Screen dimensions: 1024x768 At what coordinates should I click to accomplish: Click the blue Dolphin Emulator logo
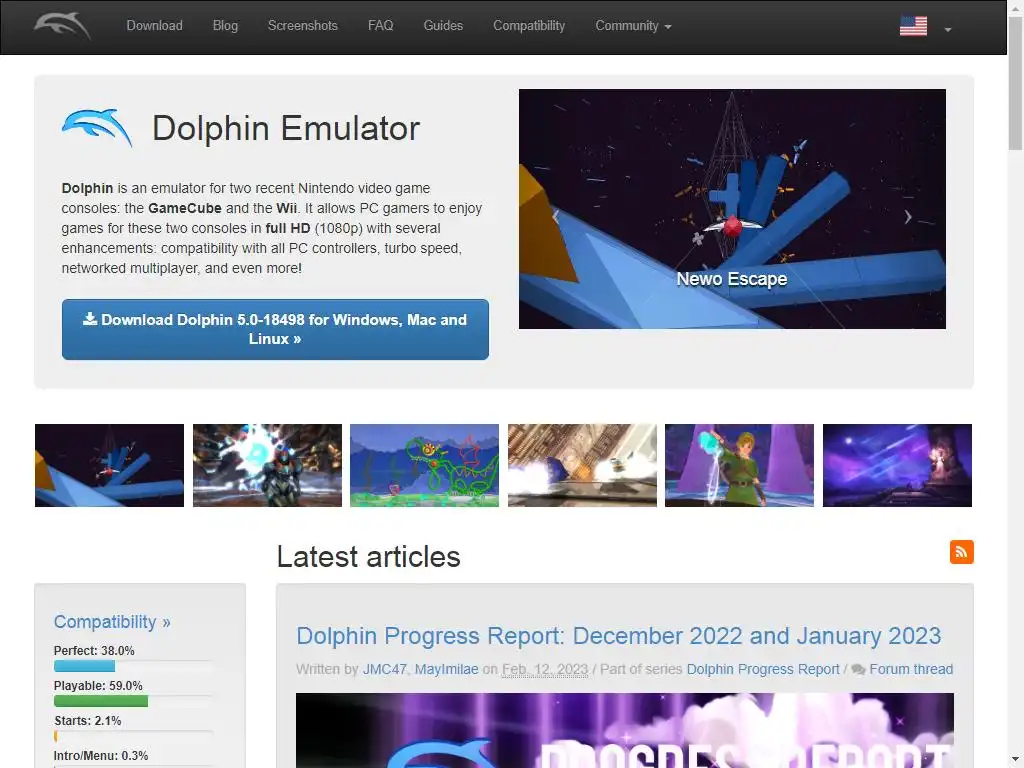pyautogui.click(x=97, y=127)
